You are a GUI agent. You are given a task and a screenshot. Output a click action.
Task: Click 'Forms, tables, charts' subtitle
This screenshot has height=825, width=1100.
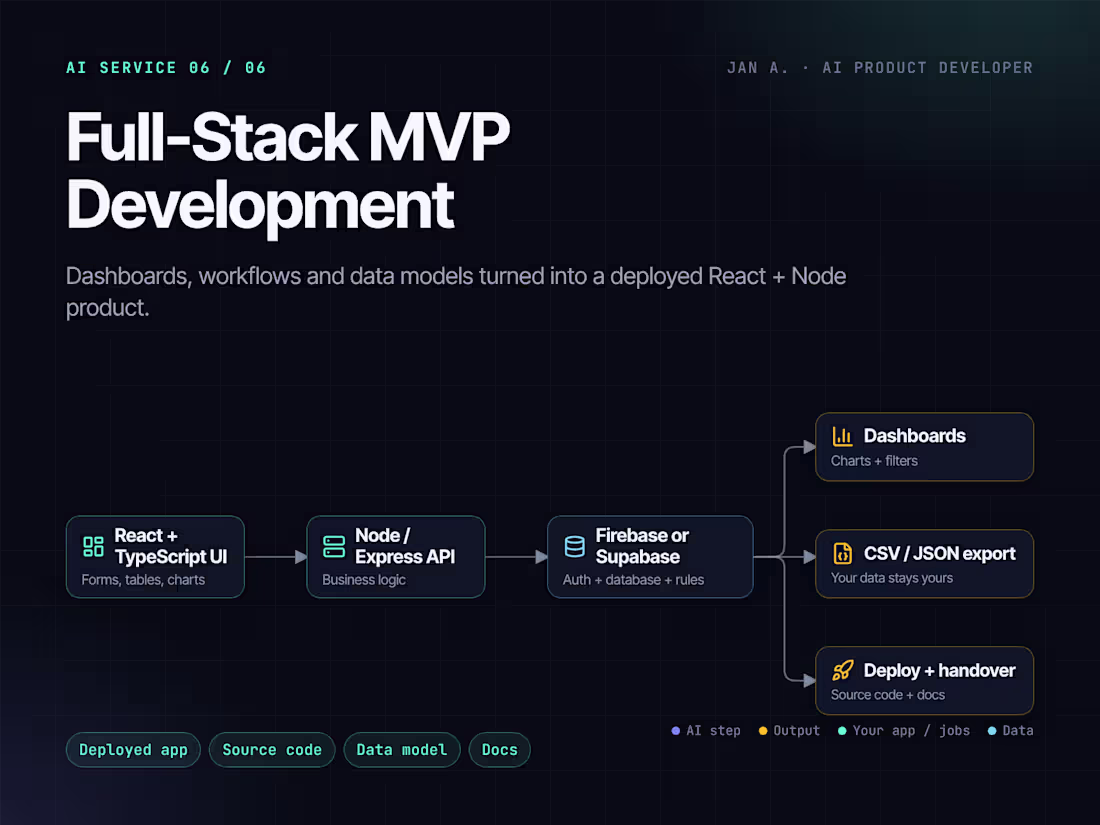(x=143, y=580)
